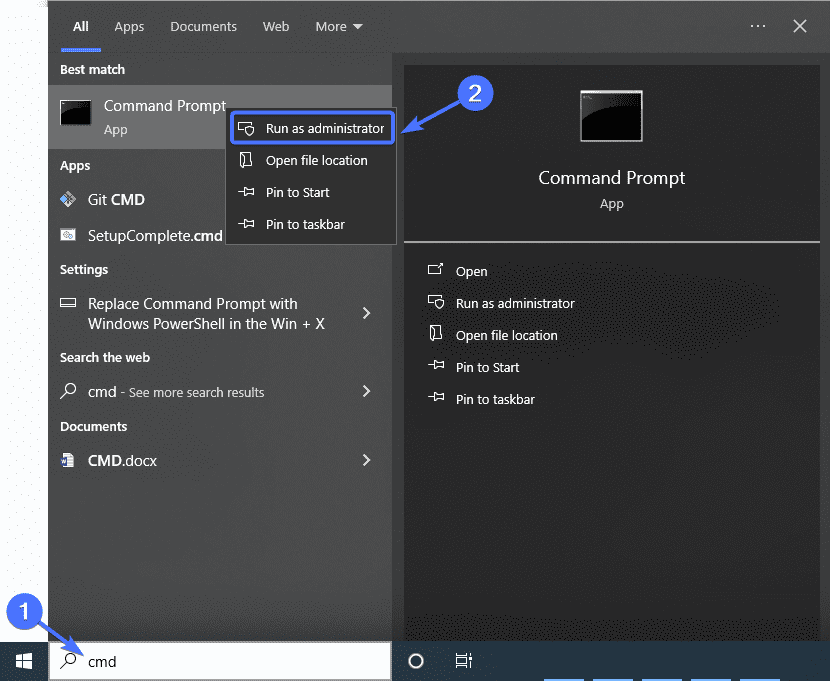Click the shield icon in context menu Run as administrator

click(x=246, y=129)
